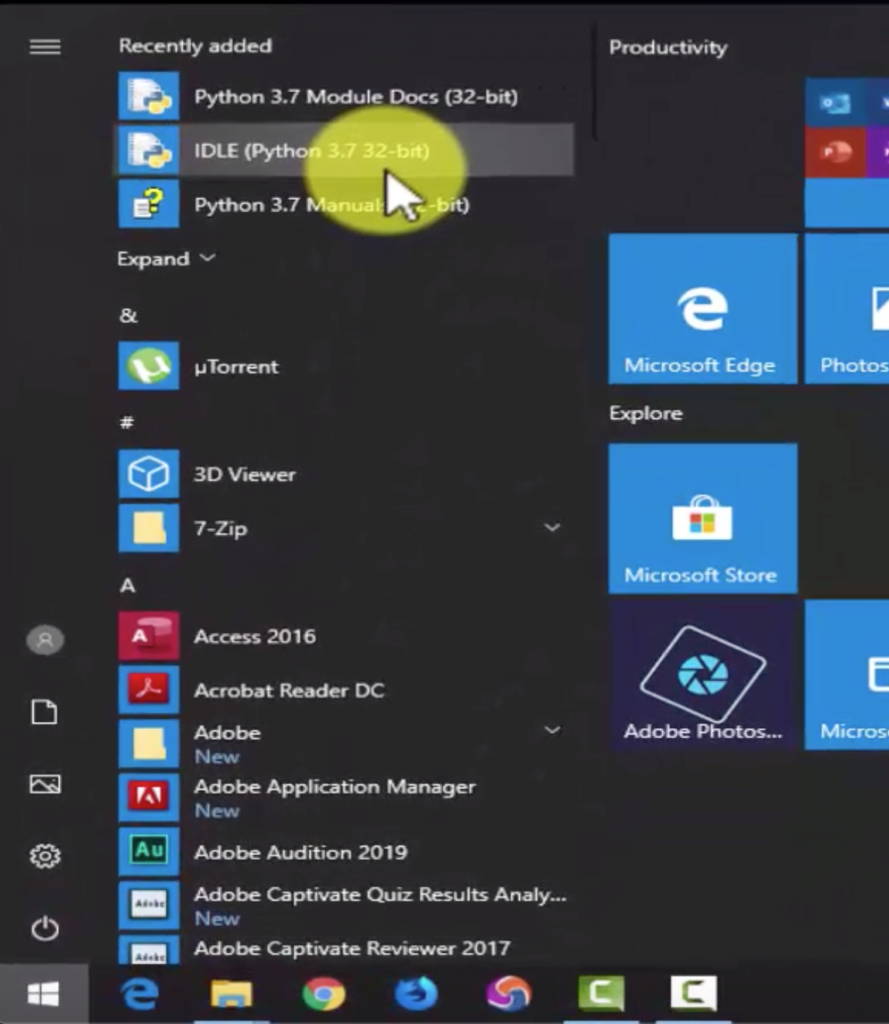Open File Explorer from the taskbar
The image size is (889, 1024).
pyautogui.click(x=231, y=994)
